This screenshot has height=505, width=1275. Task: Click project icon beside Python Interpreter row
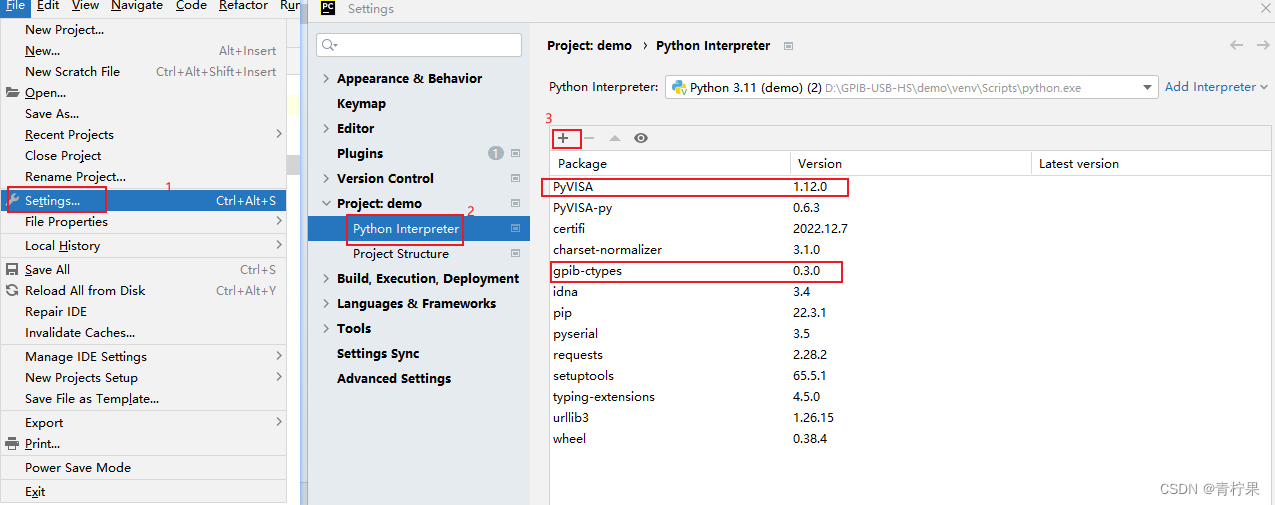tap(516, 228)
